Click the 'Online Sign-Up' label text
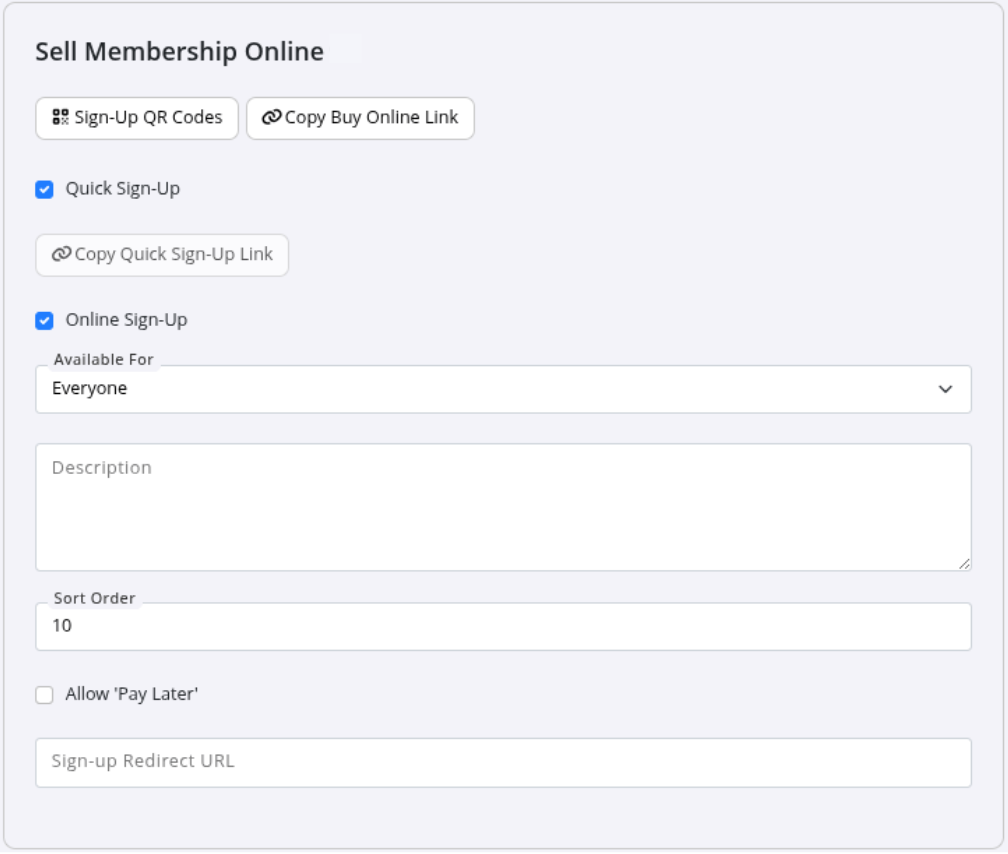The height and width of the screenshot is (854, 1008). click(x=126, y=321)
